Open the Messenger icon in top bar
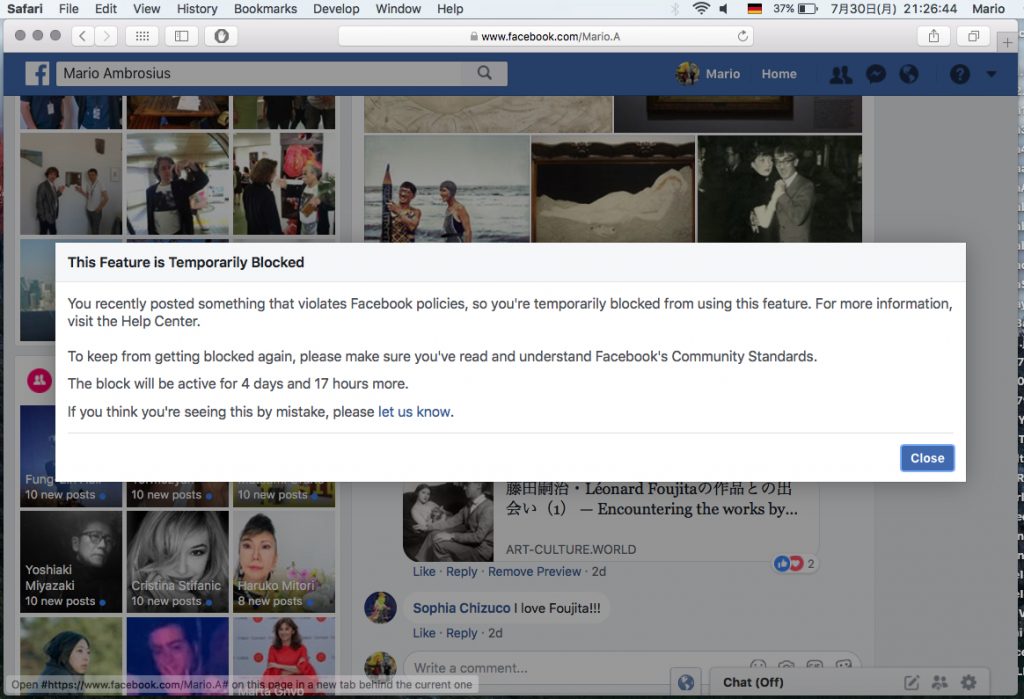 click(x=875, y=74)
